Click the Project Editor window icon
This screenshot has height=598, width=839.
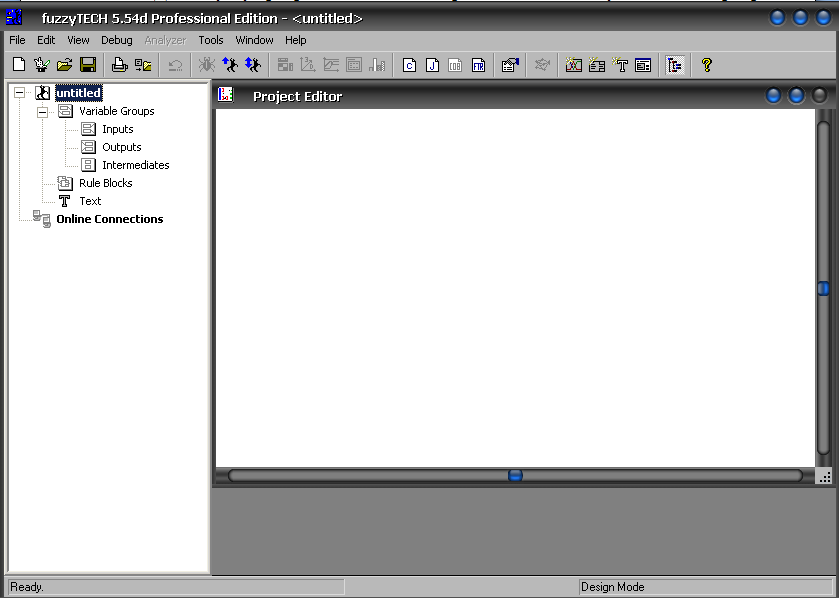[x=226, y=95]
